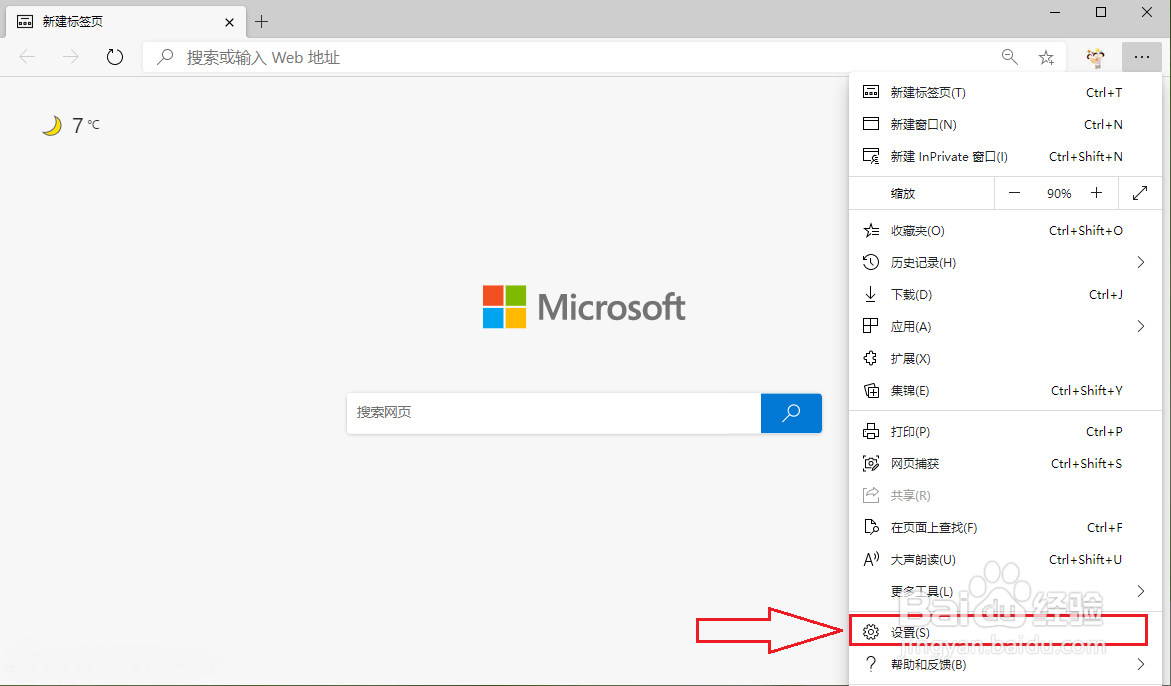Click the blue search button on page

791,413
